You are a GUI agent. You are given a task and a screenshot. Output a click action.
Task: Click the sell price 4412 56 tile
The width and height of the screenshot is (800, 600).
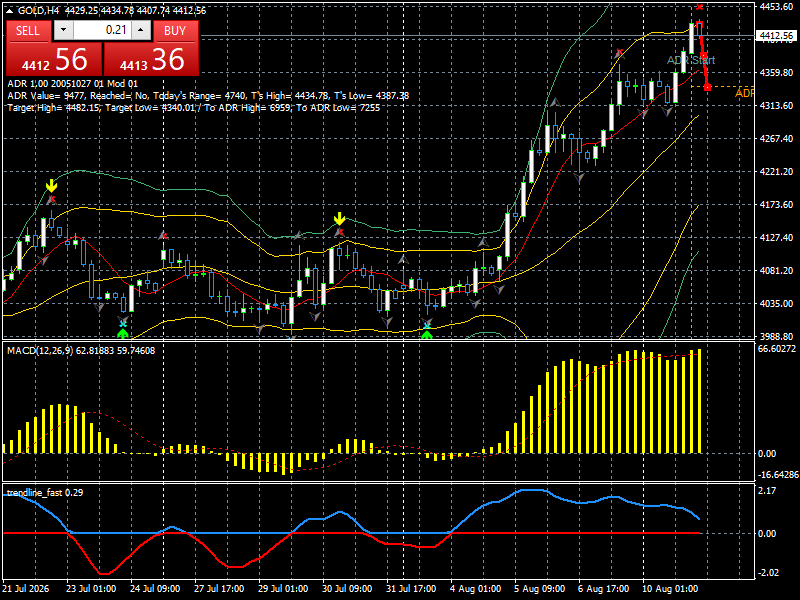pyautogui.click(x=54, y=59)
